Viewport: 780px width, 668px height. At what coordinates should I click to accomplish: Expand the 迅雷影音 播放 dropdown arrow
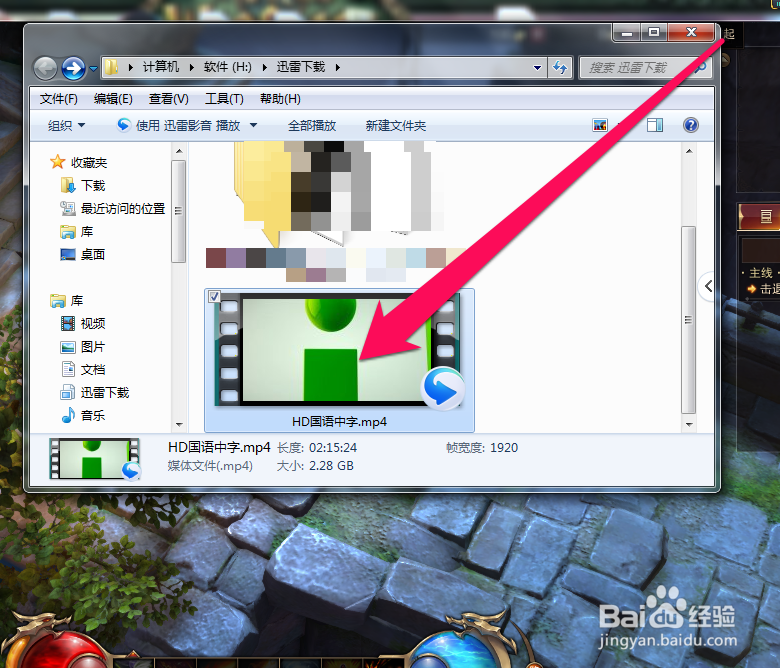click(x=253, y=125)
